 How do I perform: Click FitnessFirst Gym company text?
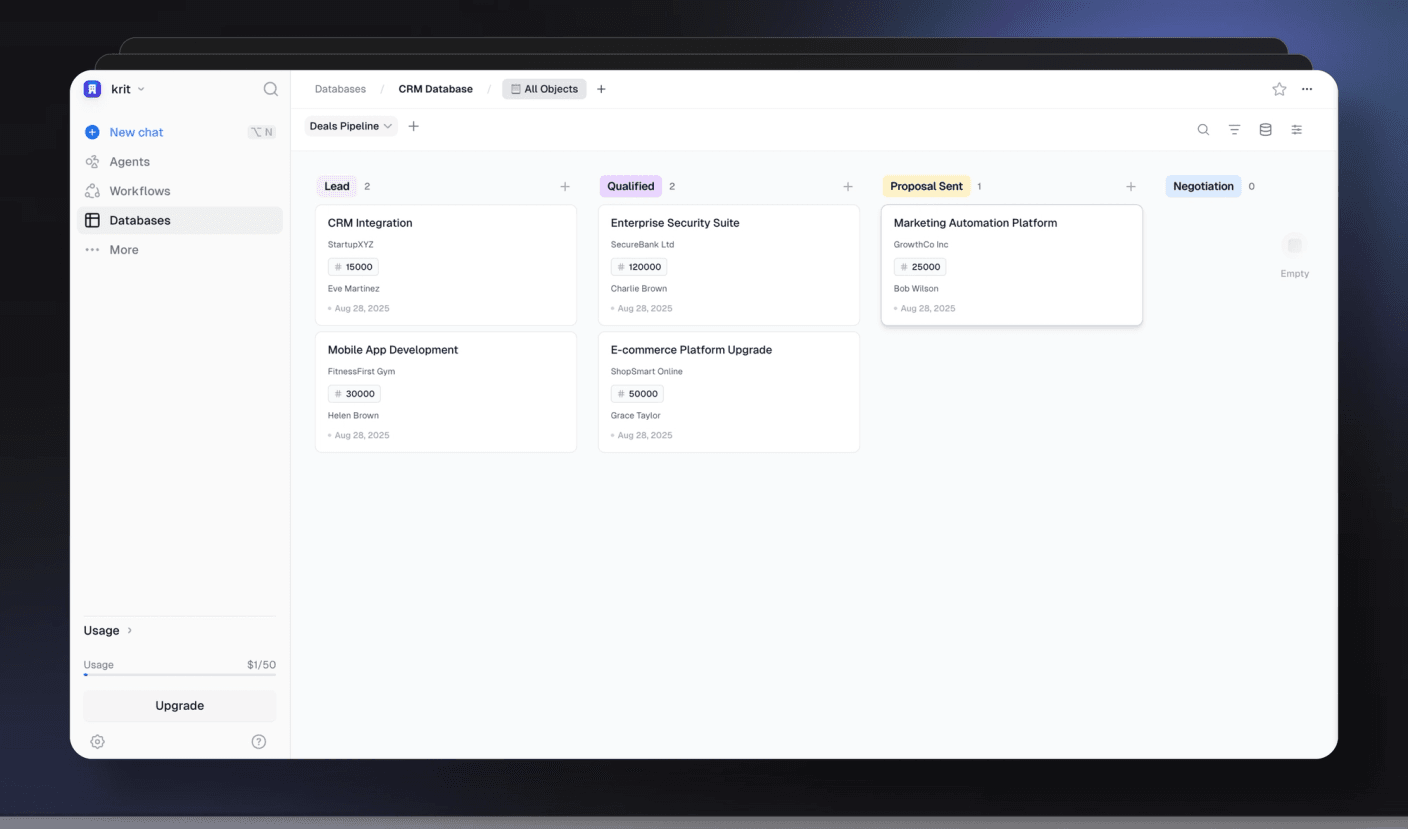361,372
